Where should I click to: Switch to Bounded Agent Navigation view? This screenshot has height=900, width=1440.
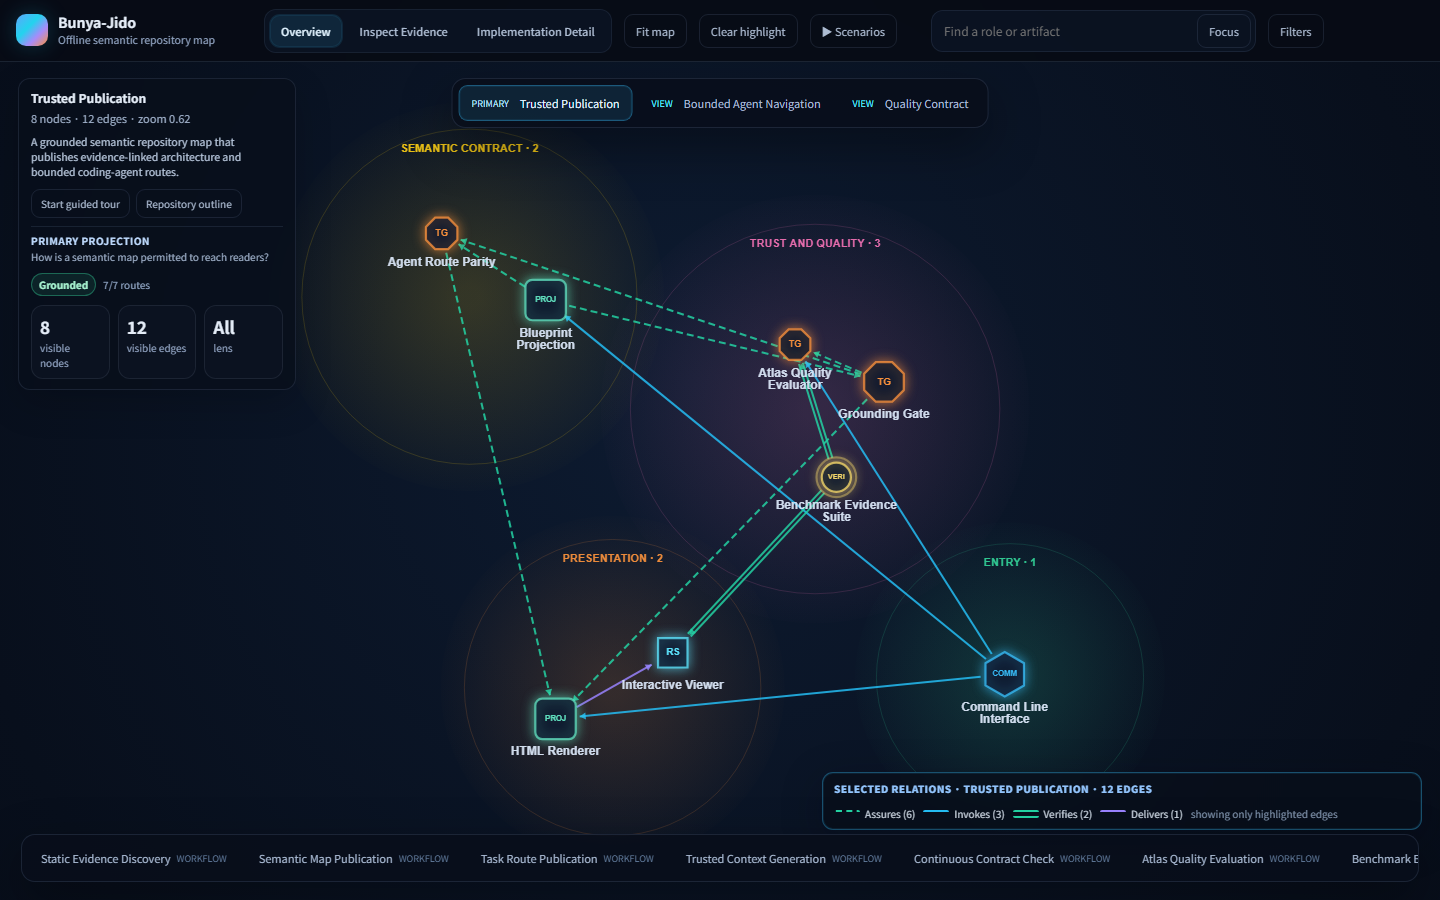tap(736, 104)
